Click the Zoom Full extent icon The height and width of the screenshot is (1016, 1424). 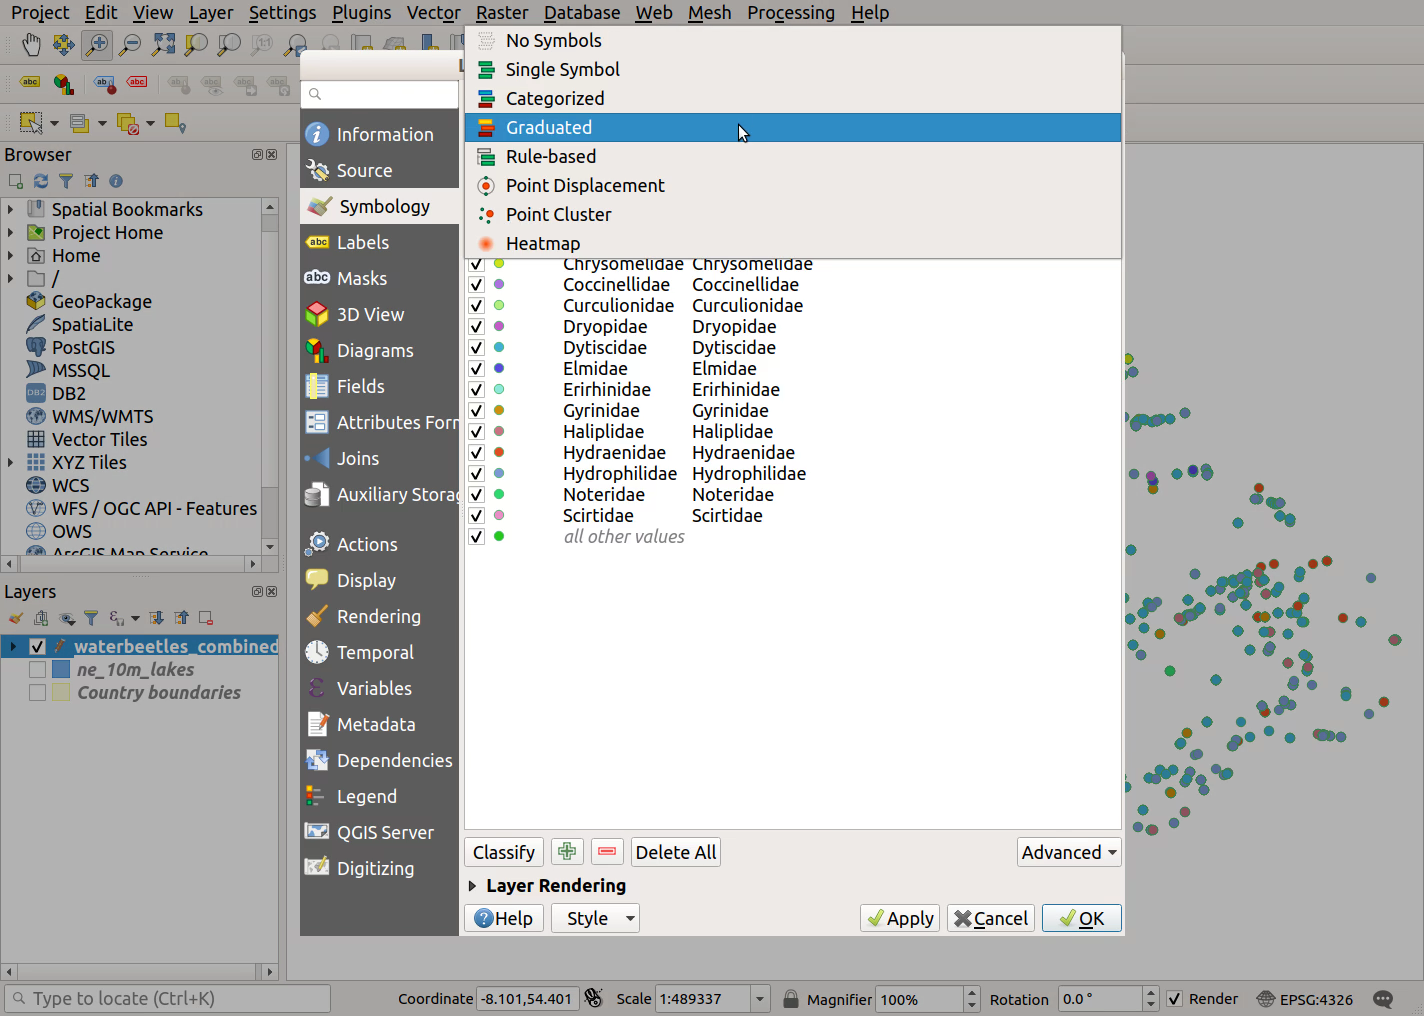163,44
